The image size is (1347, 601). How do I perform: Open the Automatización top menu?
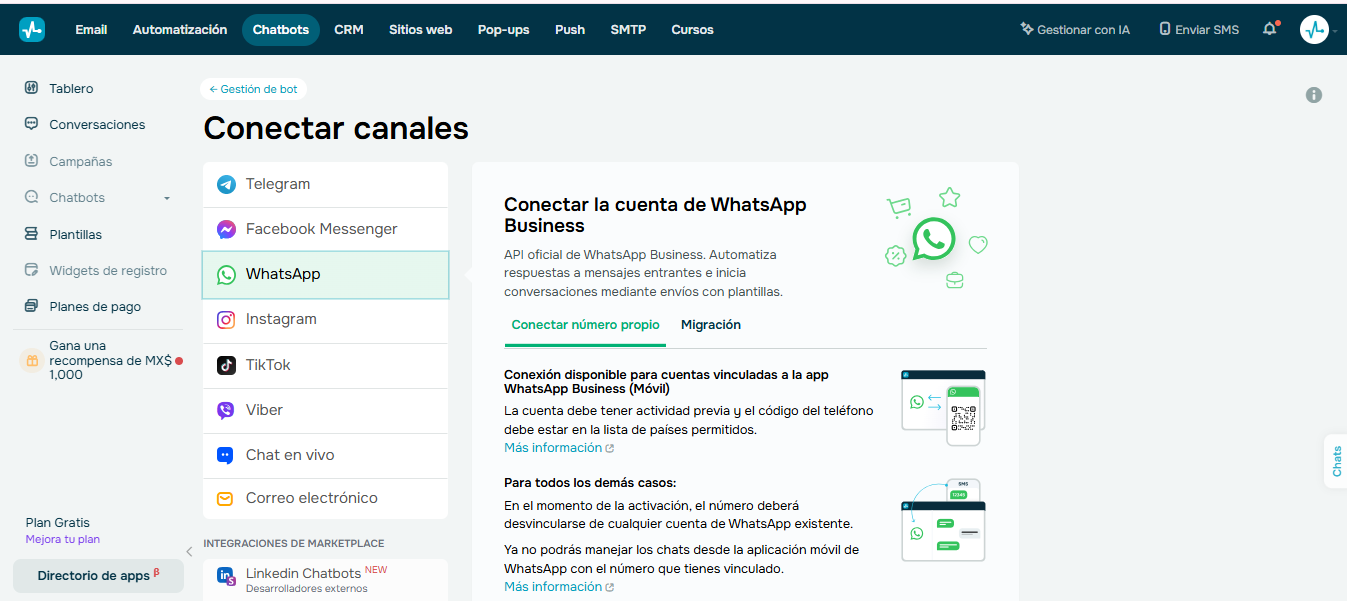(180, 29)
